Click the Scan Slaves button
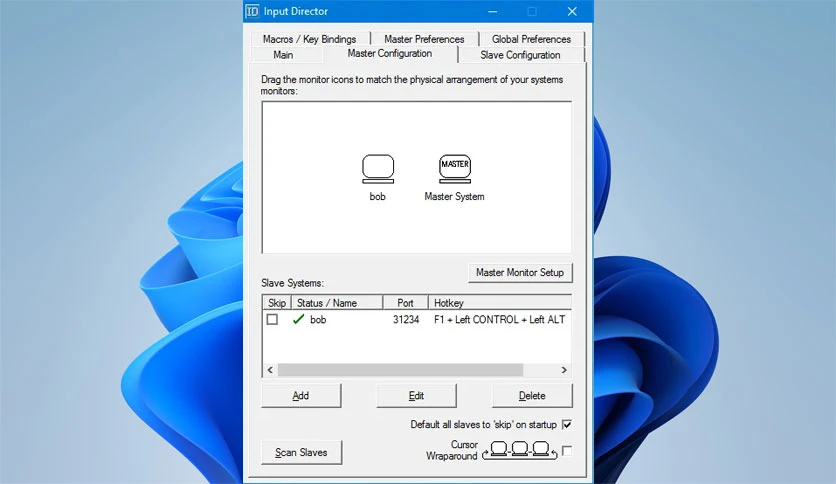The width and height of the screenshot is (836, 484). point(301,453)
